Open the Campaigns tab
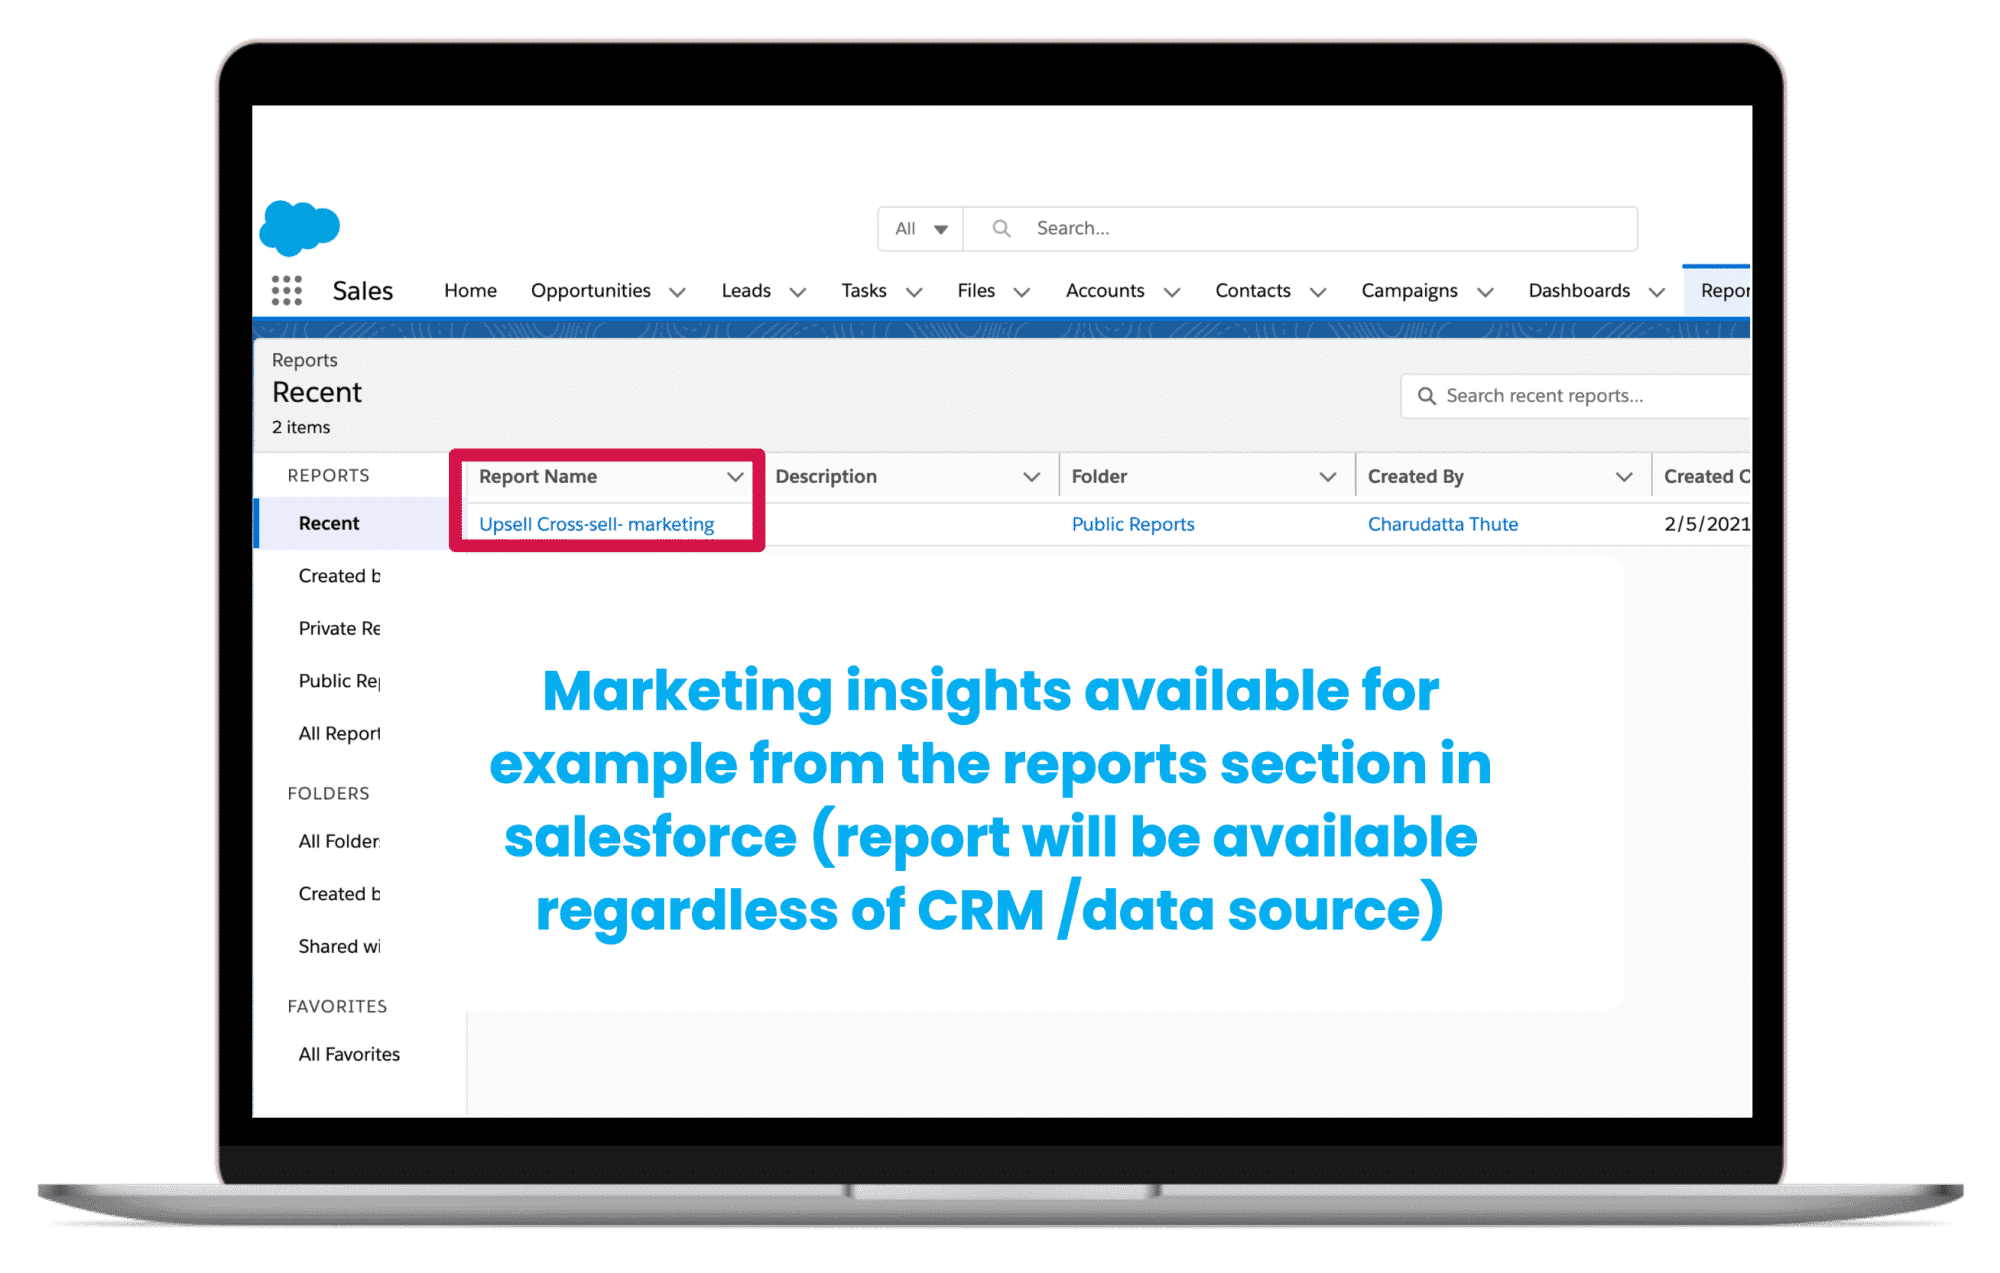This screenshot has width=2000, height=1273. (1409, 291)
